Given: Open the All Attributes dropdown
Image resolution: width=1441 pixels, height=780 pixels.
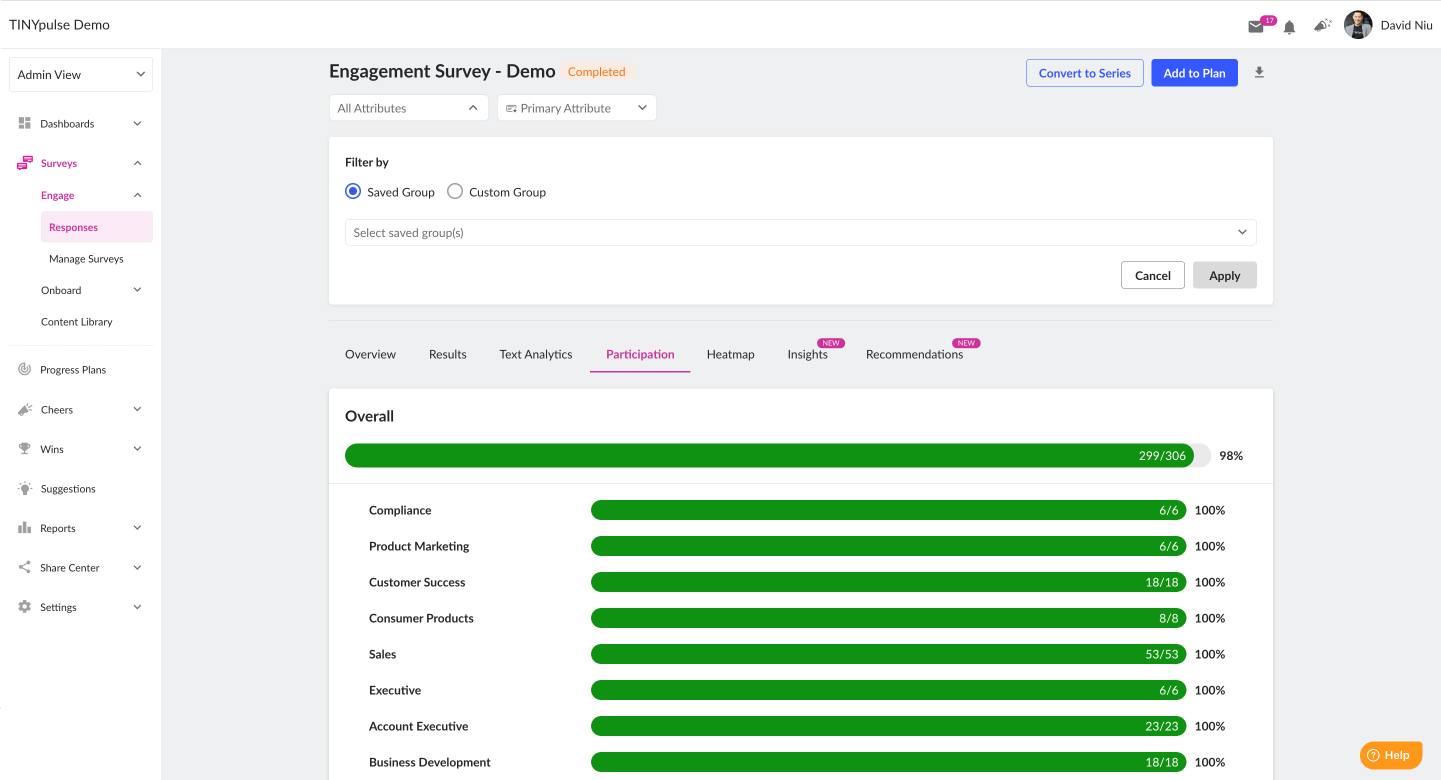Looking at the screenshot, I should [409, 108].
